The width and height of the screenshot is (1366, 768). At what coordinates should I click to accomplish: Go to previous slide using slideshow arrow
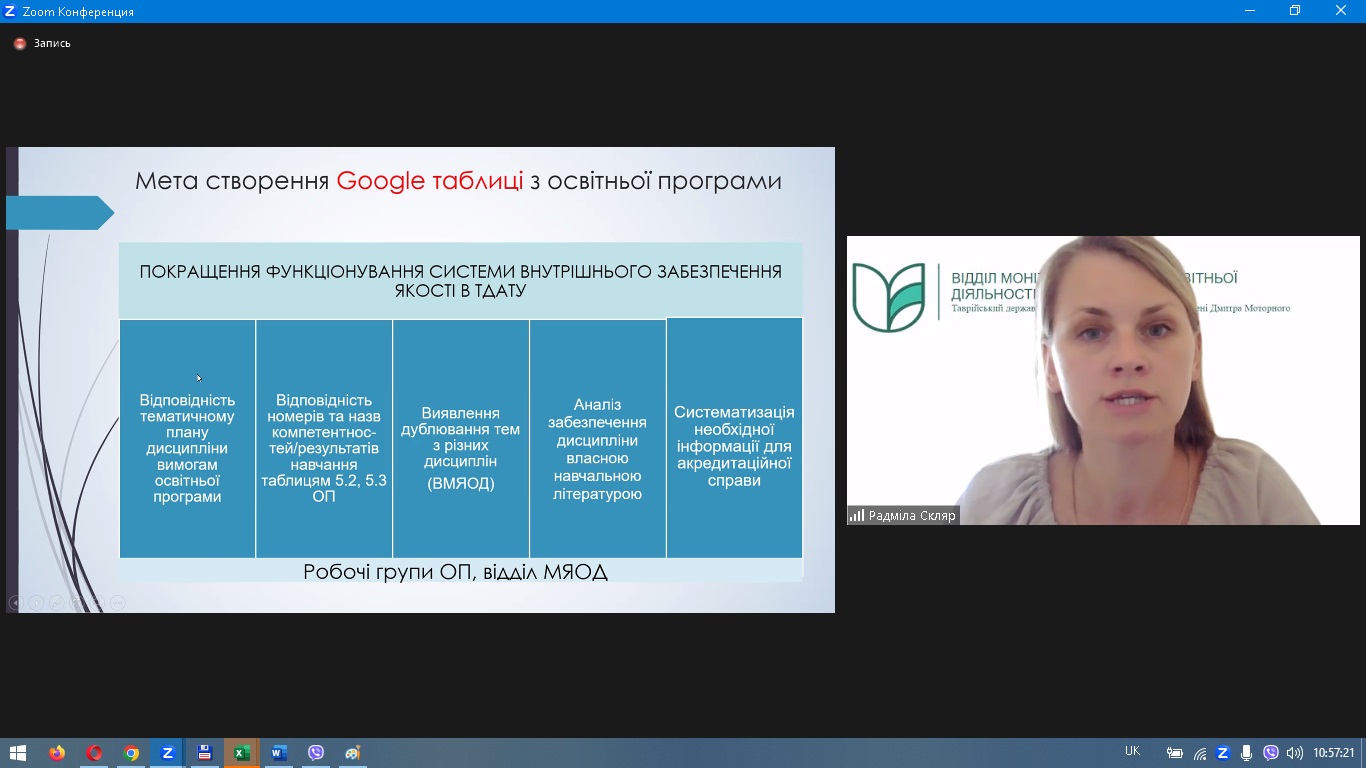point(15,602)
